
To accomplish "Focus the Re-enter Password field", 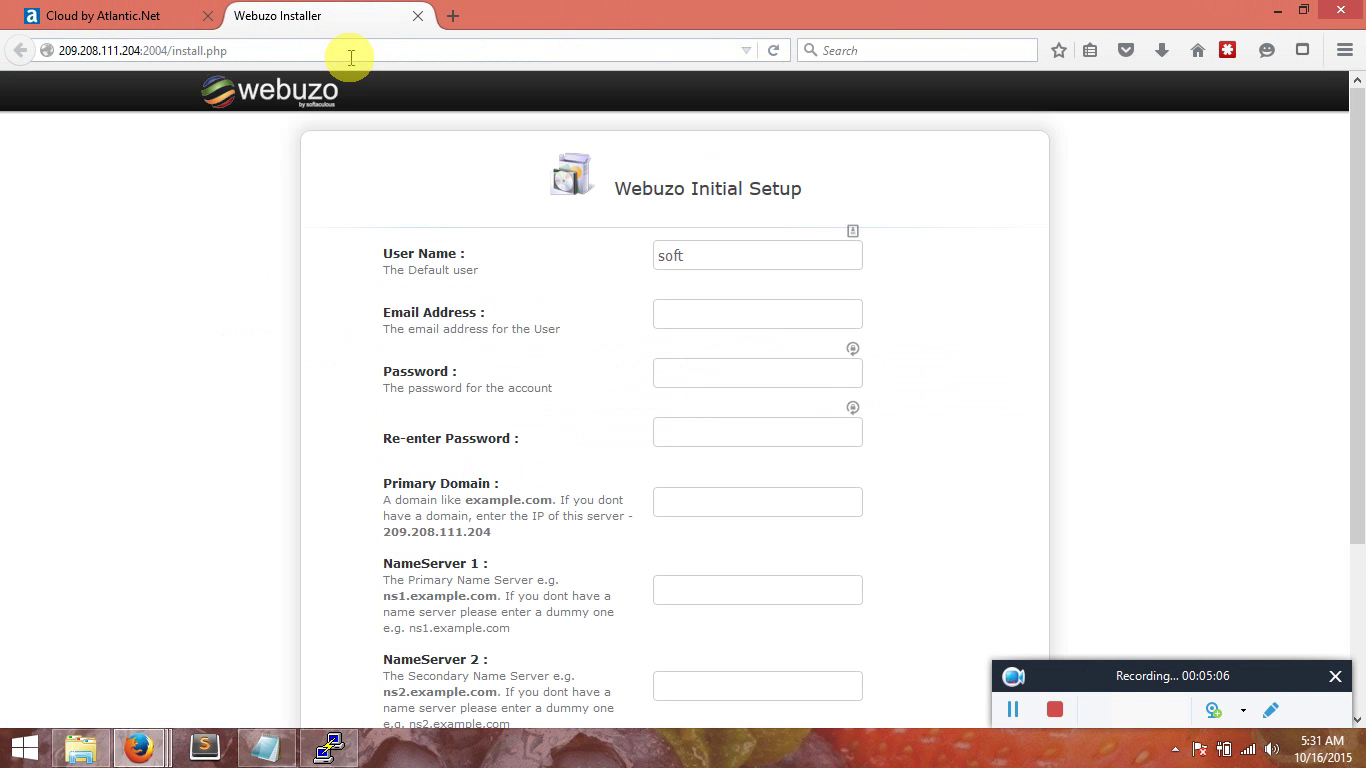I will pyautogui.click(x=758, y=432).
